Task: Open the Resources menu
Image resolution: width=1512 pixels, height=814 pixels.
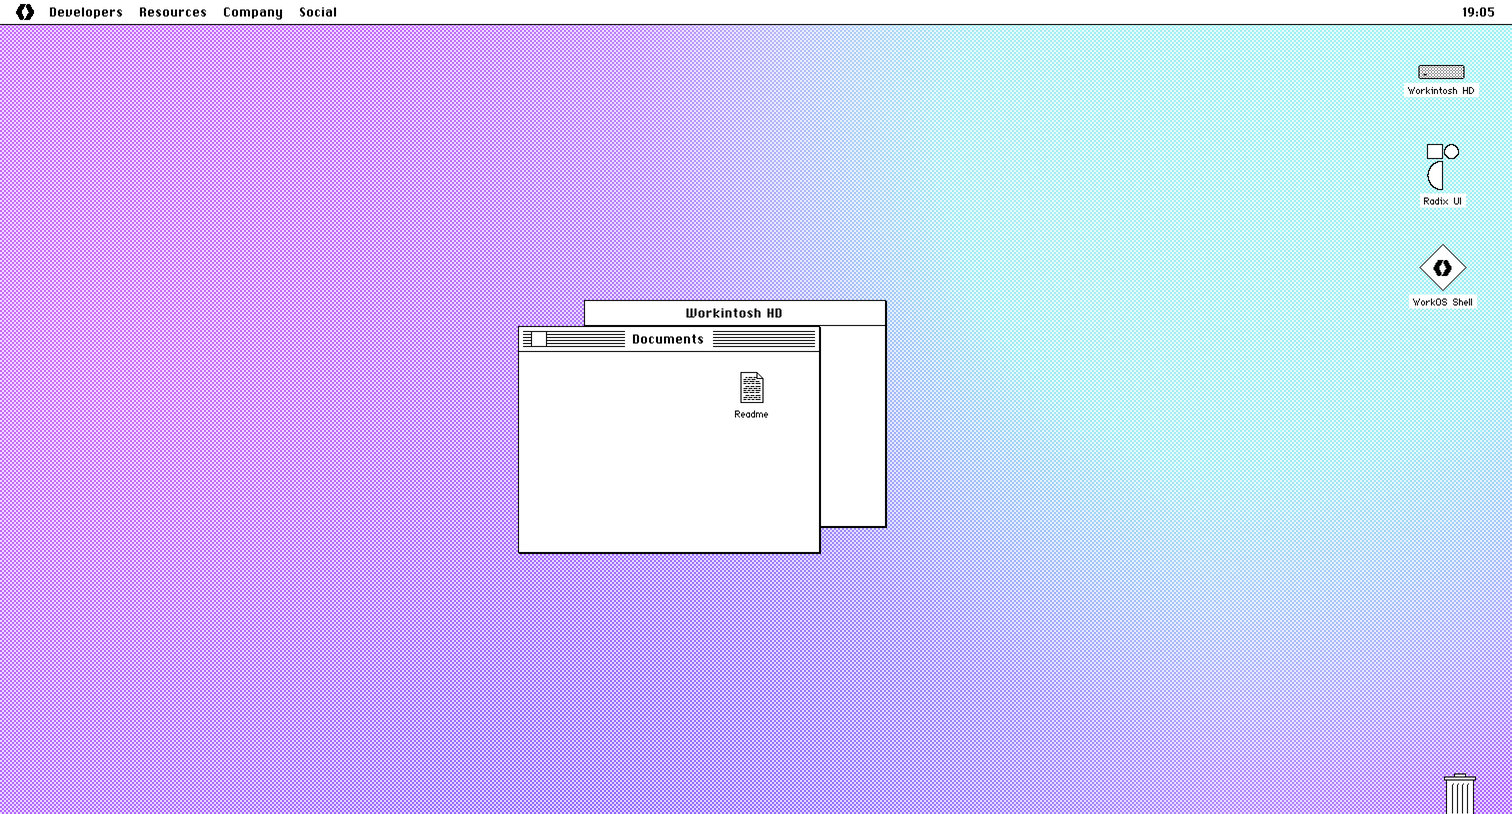Action: (x=173, y=12)
